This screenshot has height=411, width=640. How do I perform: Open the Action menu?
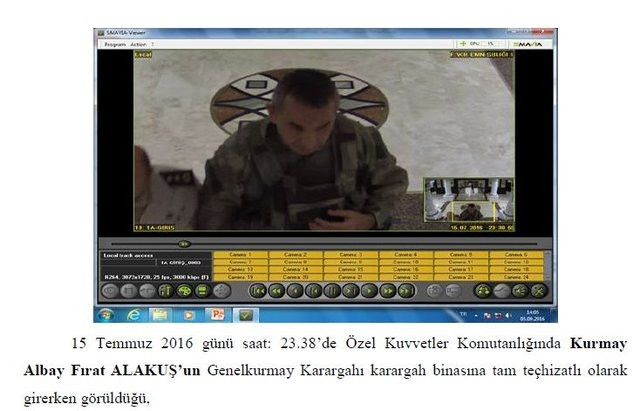coord(137,44)
